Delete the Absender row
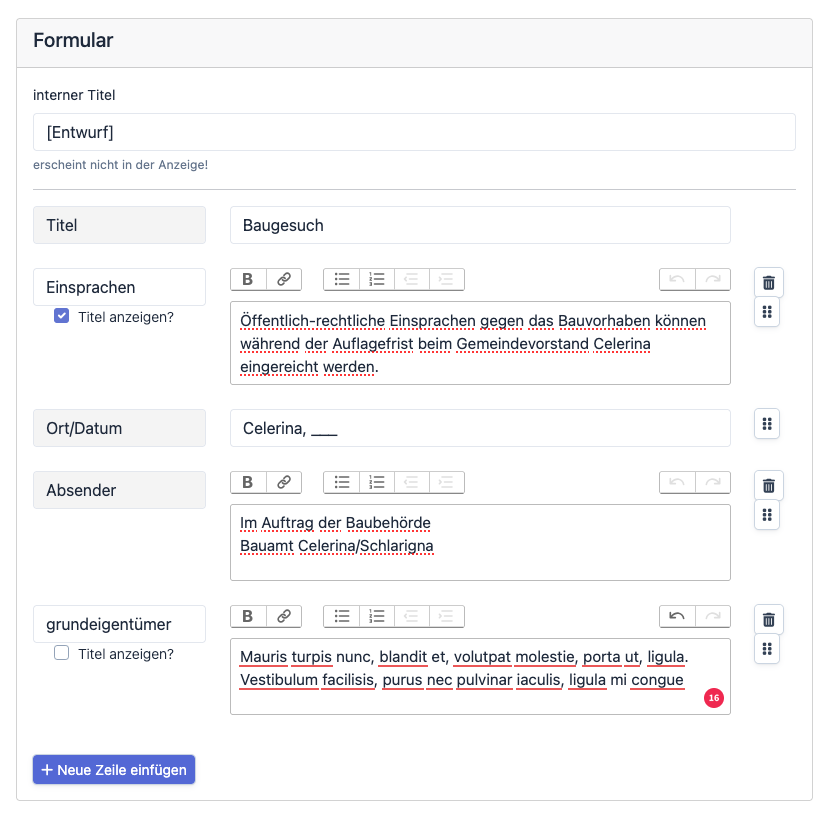The height and width of the screenshot is (825, 830). 768,486
